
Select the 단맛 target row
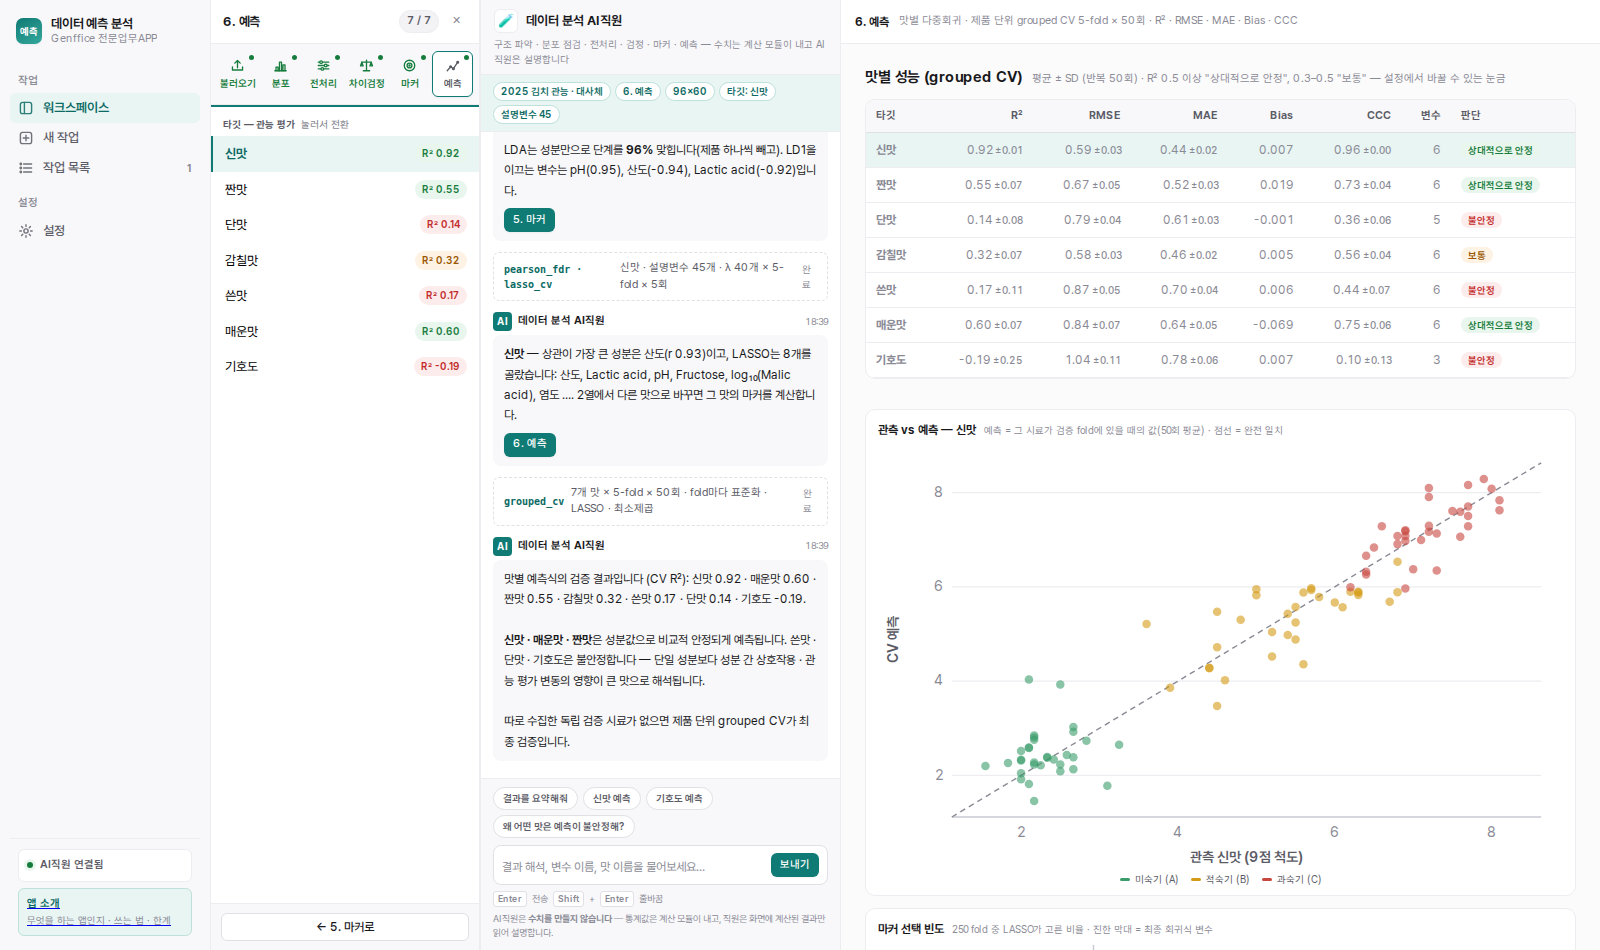pyautogui.click(x=345, y=224)
